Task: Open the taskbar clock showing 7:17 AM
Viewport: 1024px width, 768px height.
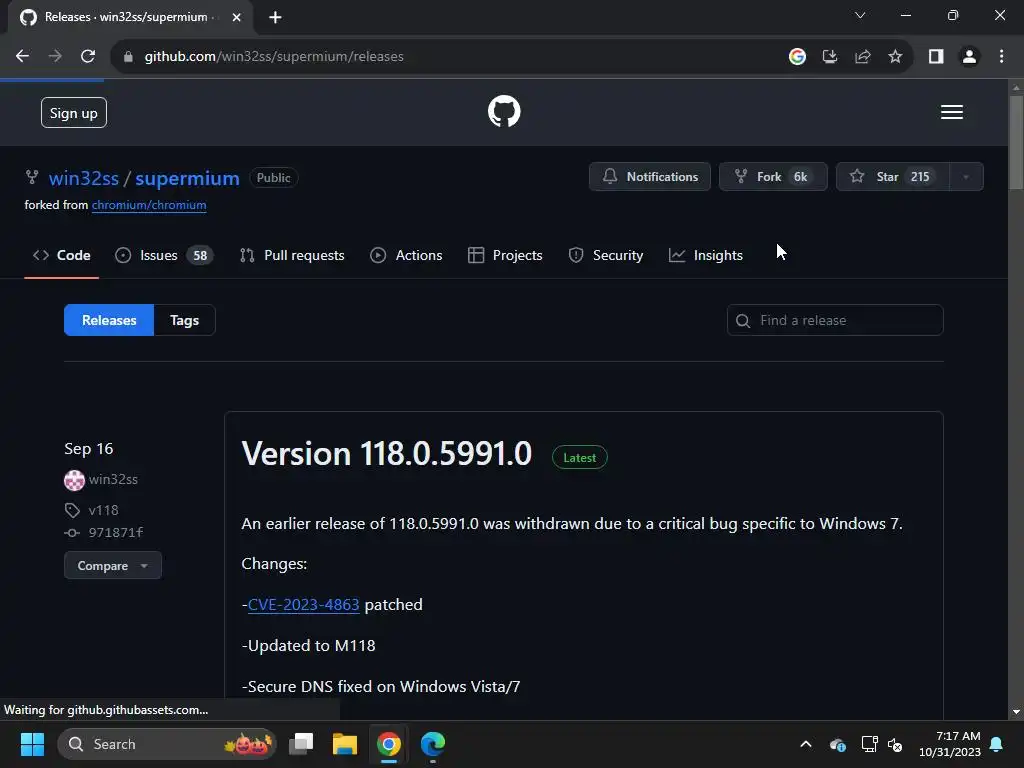Action: pos(950,744)
